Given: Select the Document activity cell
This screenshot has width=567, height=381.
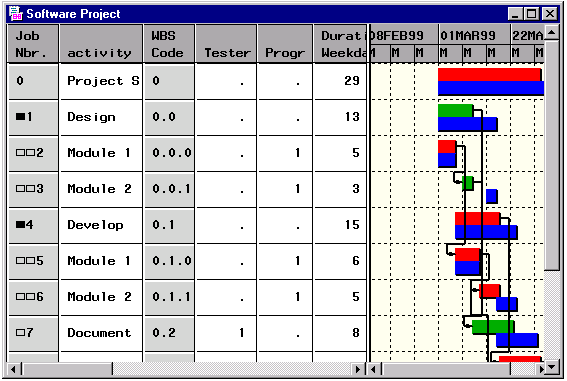Looking at the screenshot, I should 101,333.
